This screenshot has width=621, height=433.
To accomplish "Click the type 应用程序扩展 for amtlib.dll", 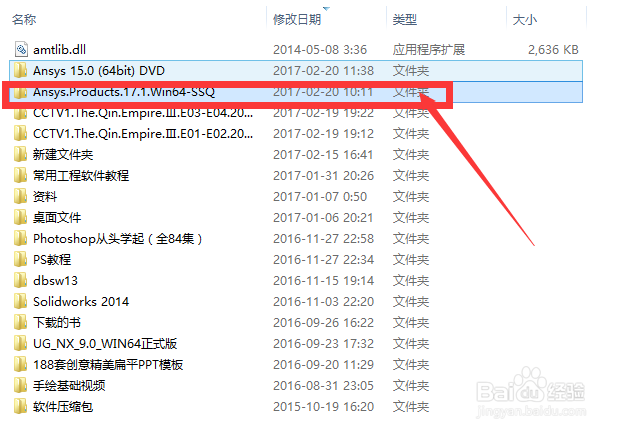I will [x=429, y=50].
